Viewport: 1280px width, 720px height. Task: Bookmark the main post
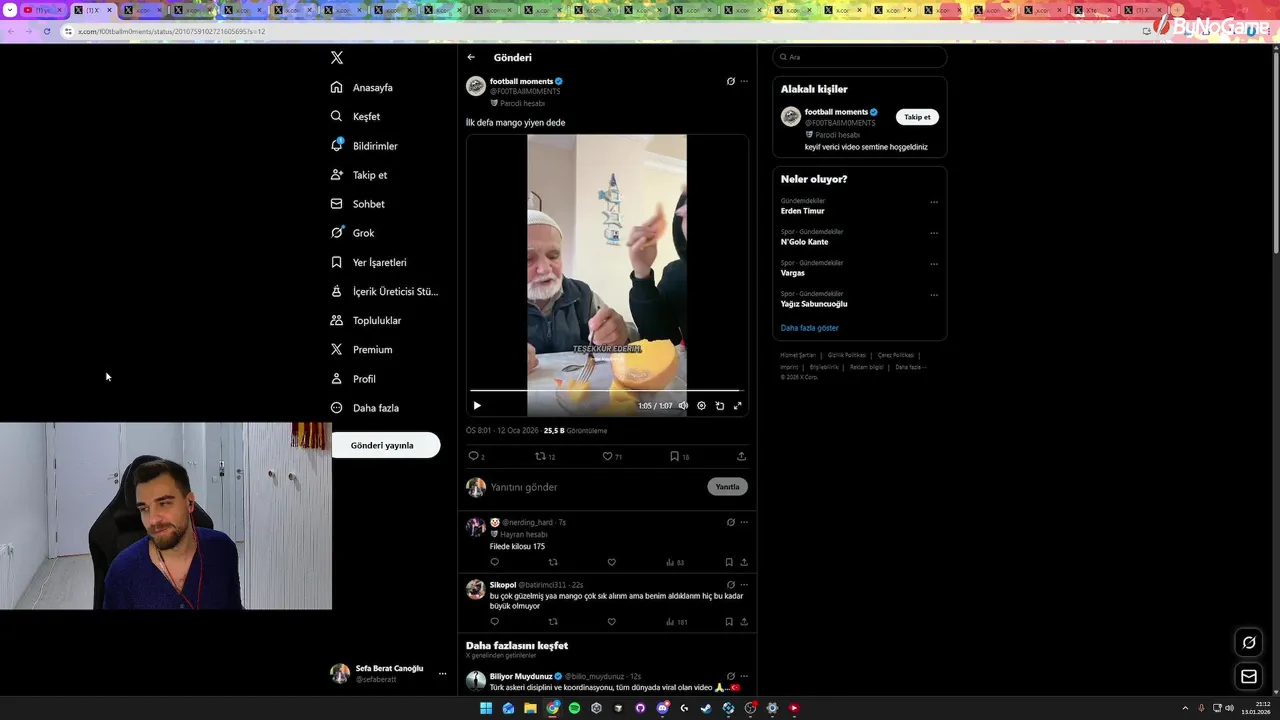point(679,456)
